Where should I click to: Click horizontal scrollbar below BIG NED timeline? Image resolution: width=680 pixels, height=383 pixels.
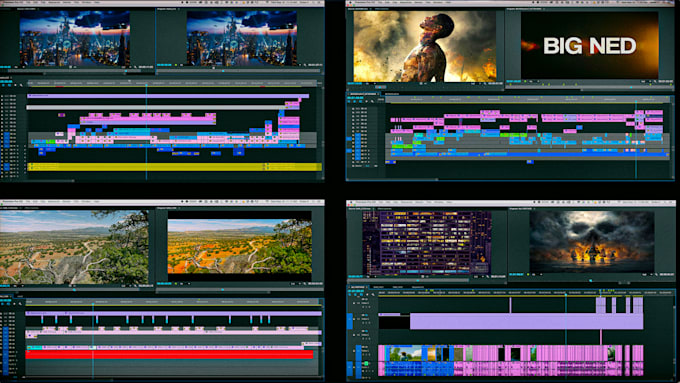(392, 179)
